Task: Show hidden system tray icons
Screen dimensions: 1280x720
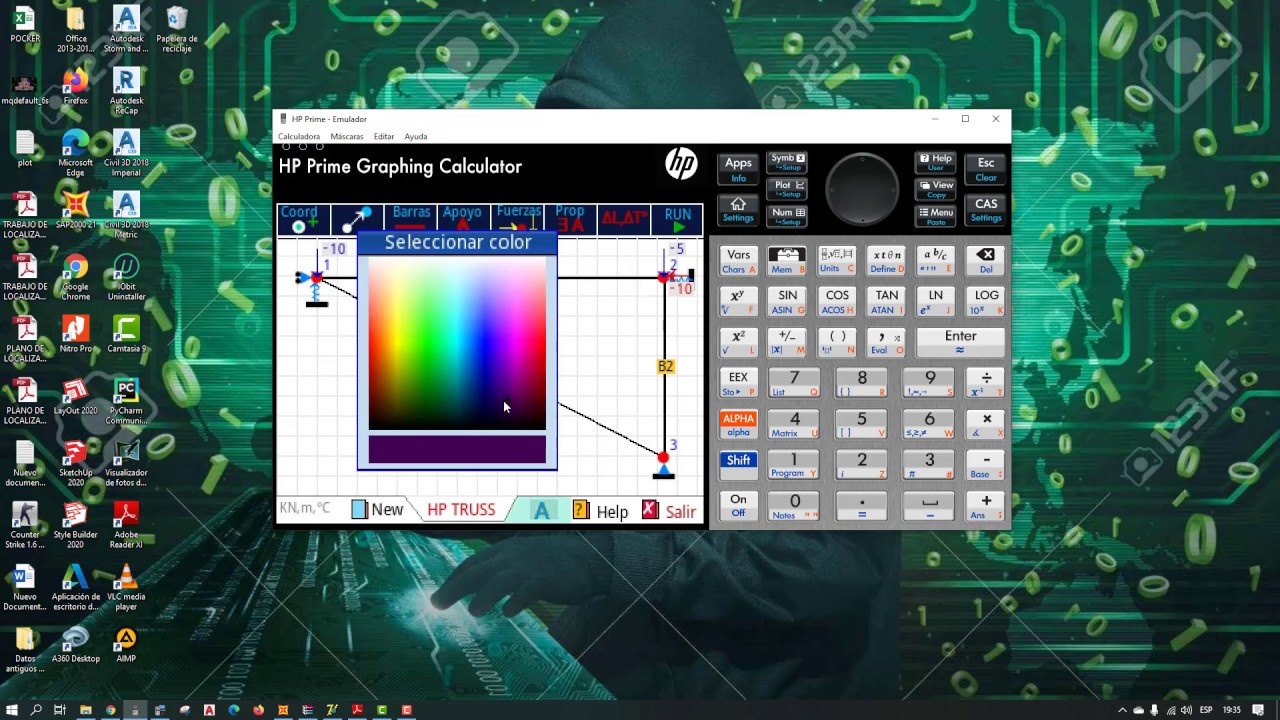Action: [1122, 710]
